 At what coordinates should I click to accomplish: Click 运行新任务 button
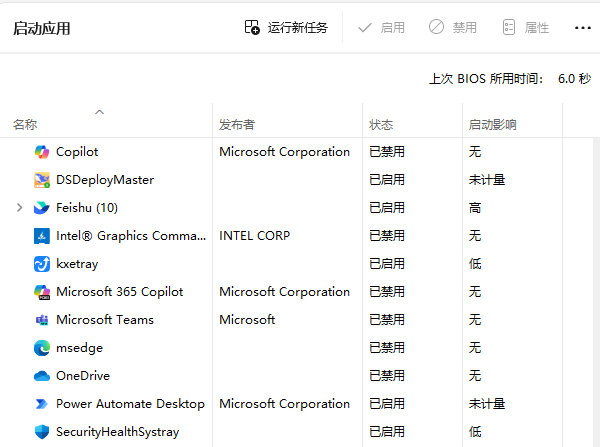pos(286,28)
